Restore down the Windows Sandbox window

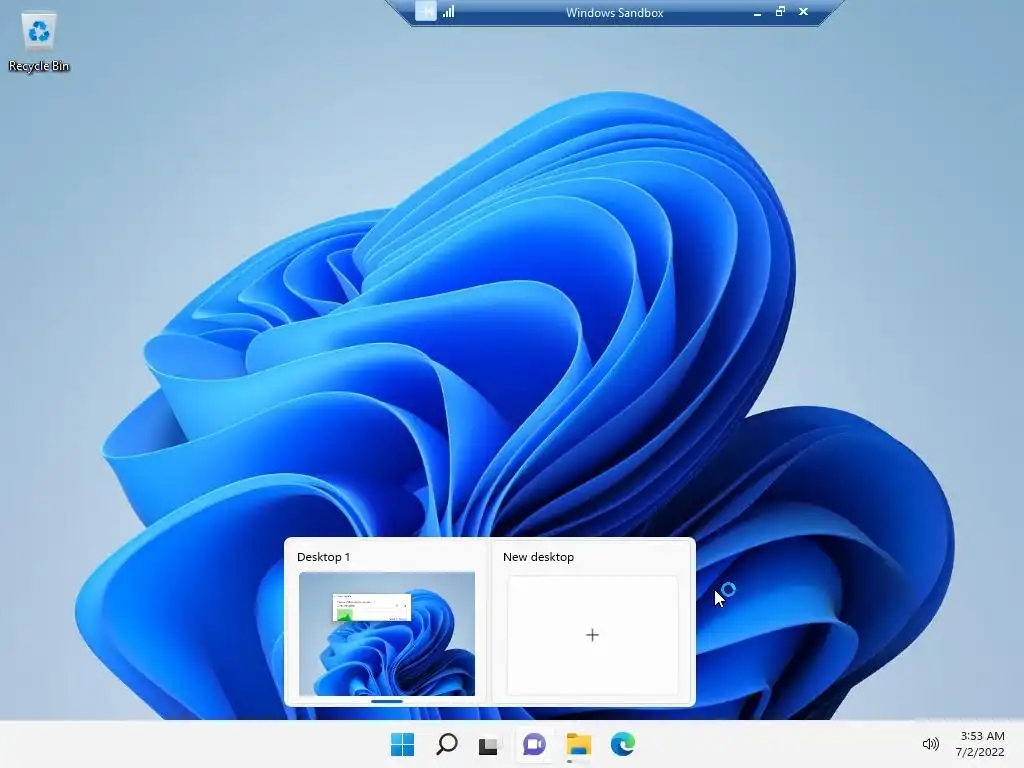click(780, 12)
